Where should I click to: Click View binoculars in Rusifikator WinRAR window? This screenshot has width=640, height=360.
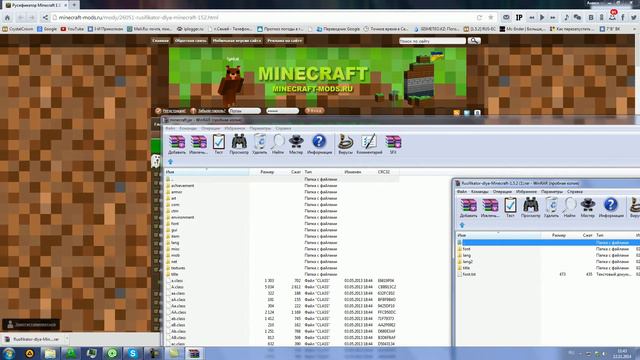(530, 208)
